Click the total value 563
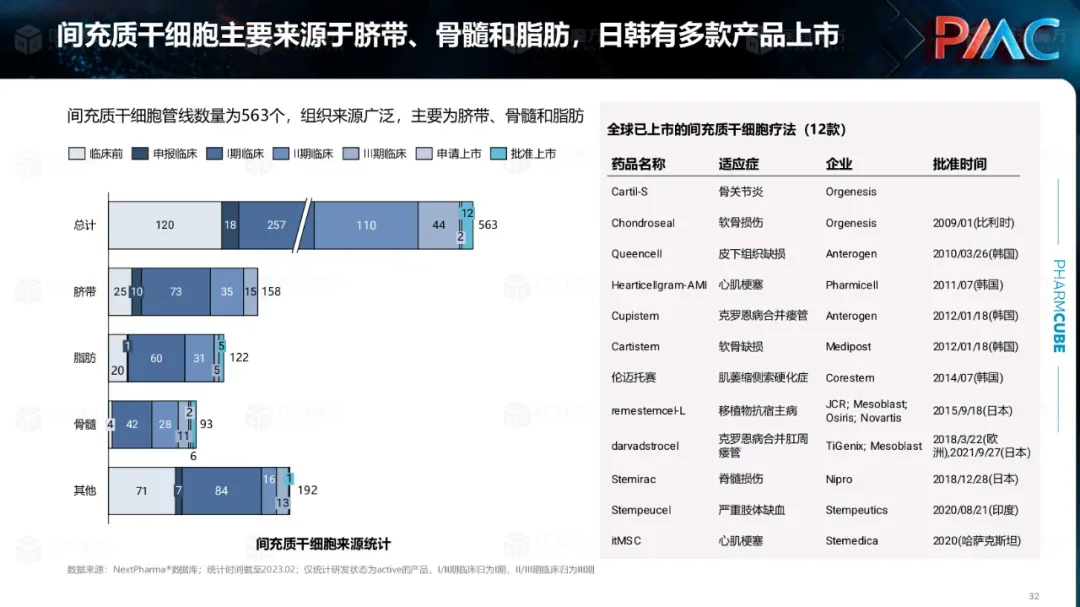The height and width of the screenshot is (607, 1080). [x=488, y=225]
